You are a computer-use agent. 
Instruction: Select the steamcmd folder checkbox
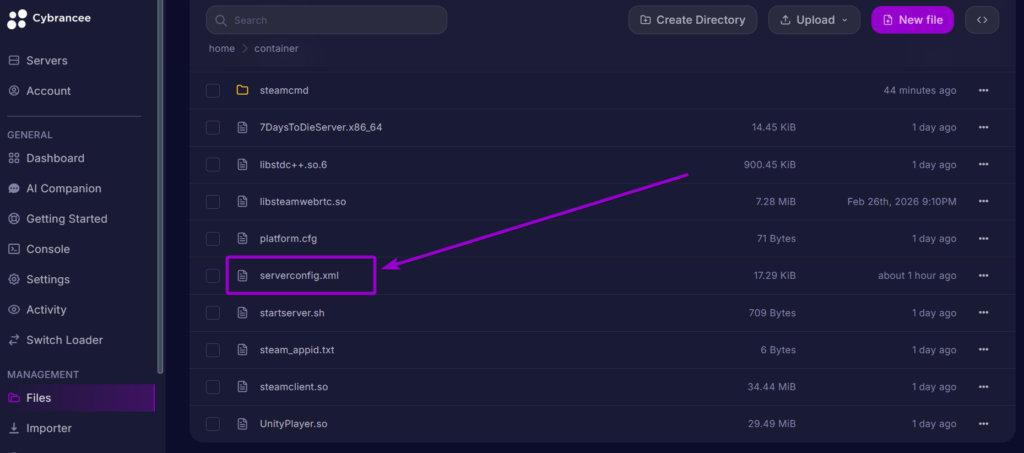coord(213,91)
